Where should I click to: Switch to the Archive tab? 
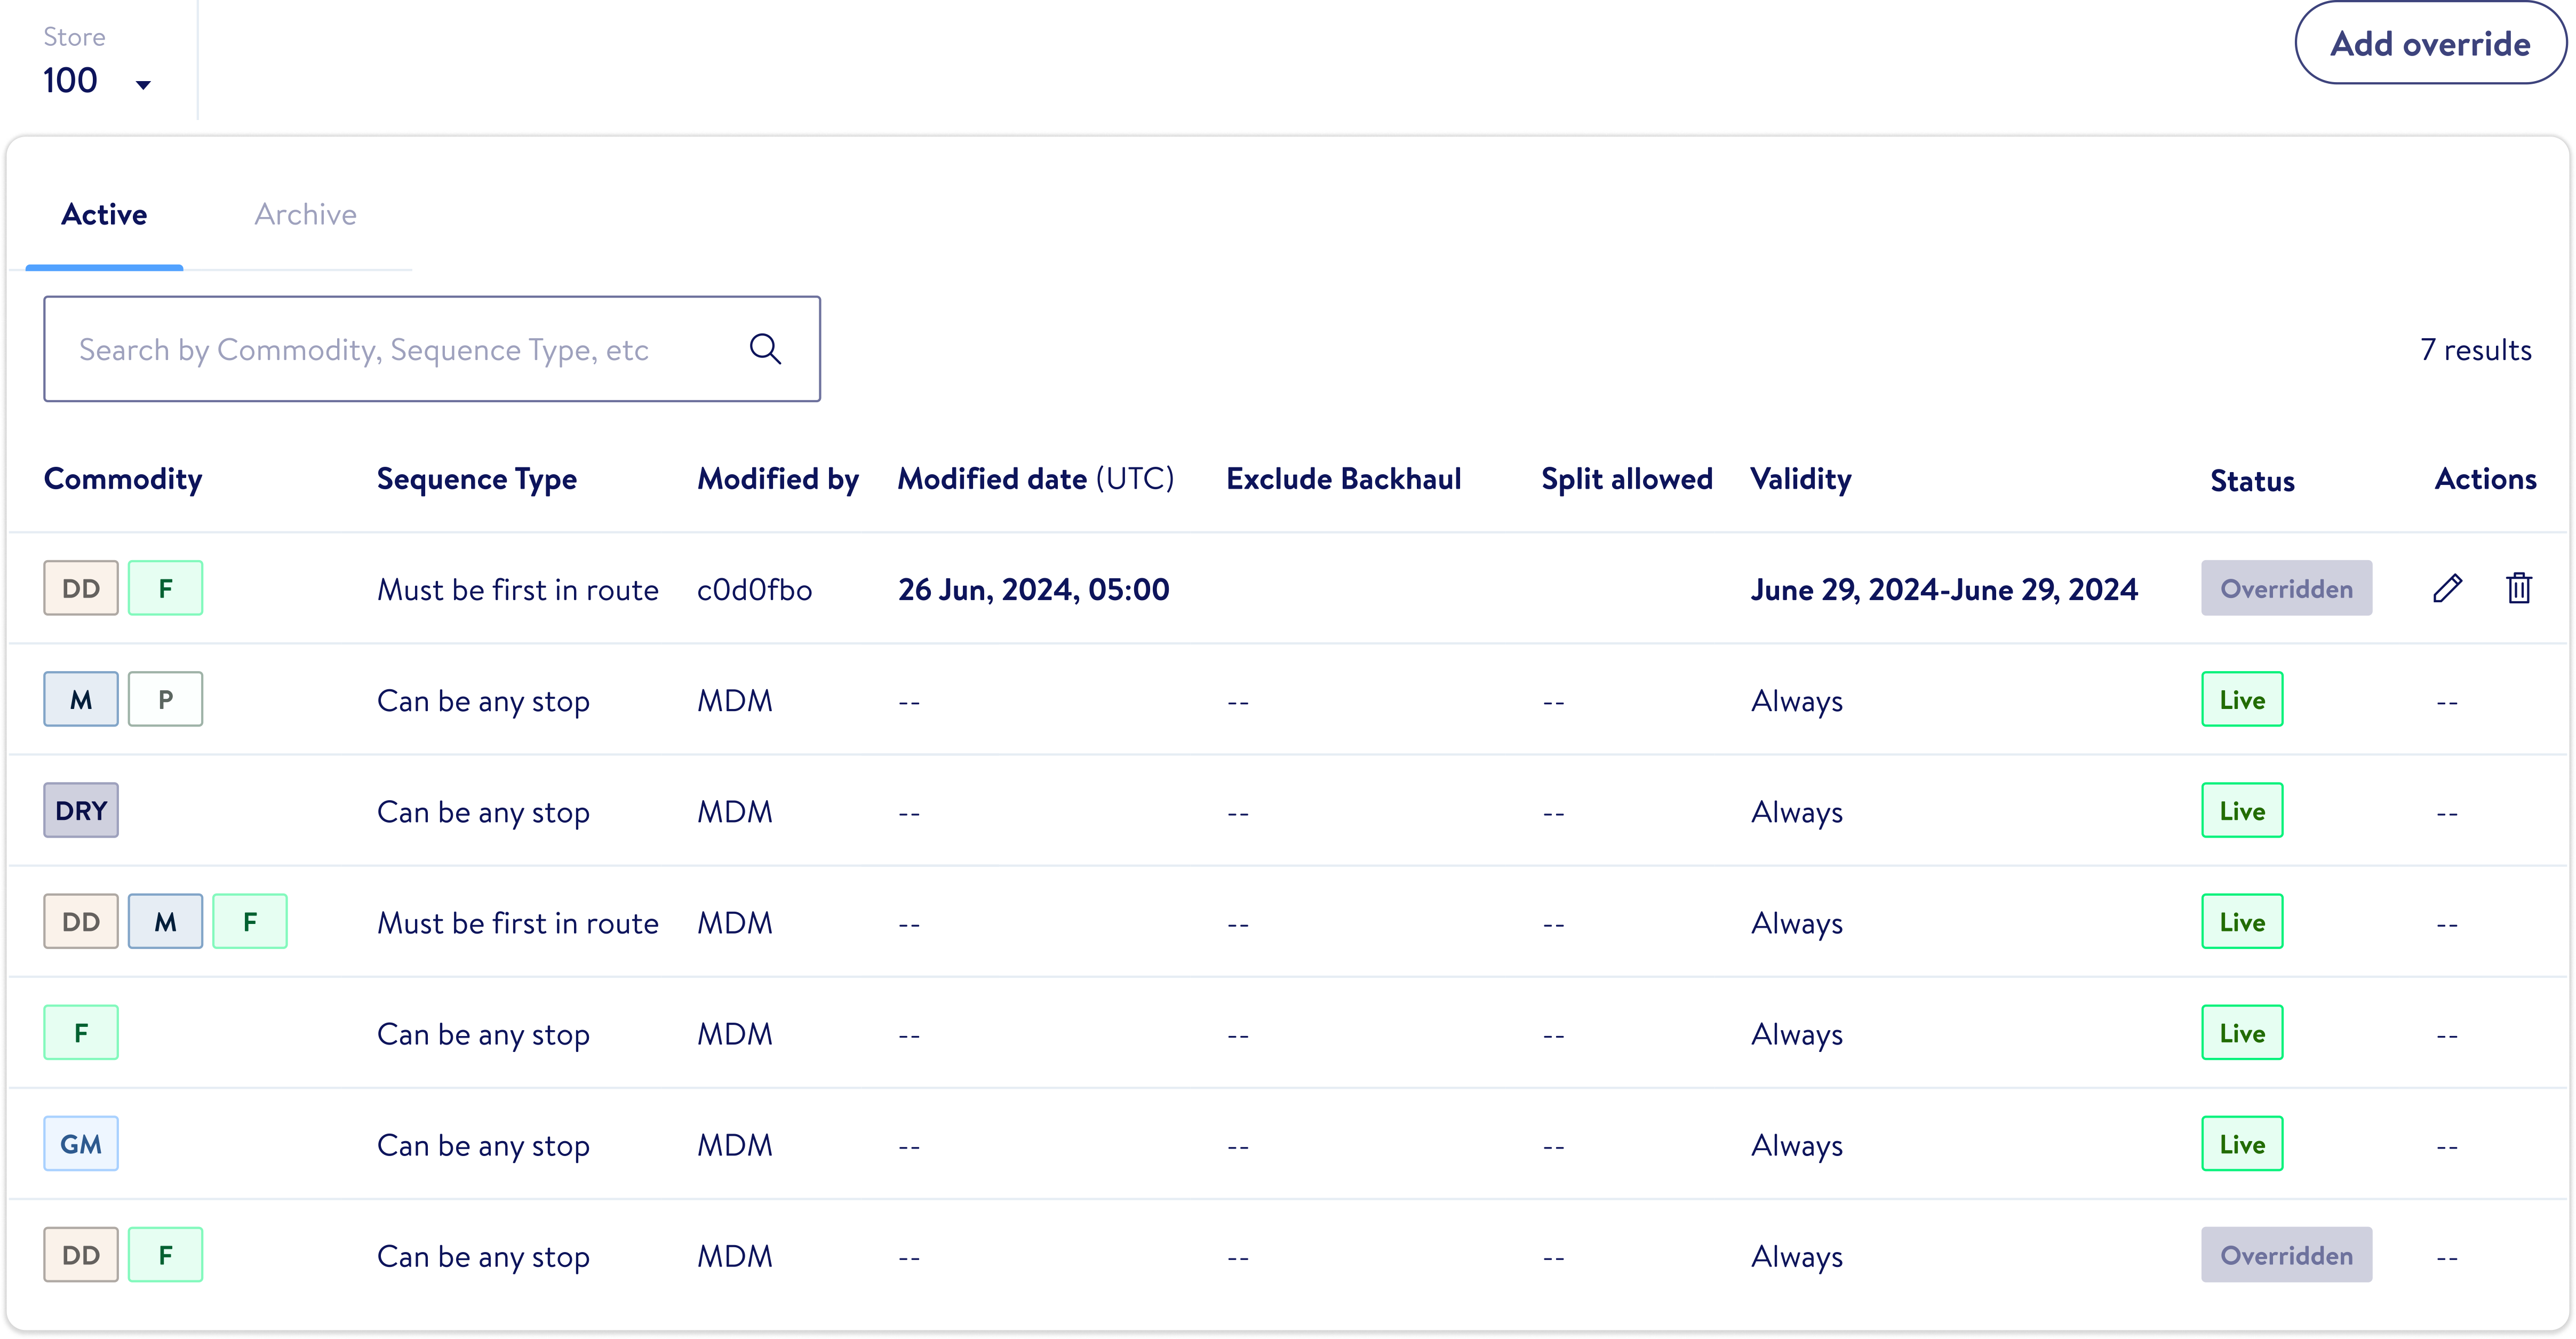click(305, 214)
